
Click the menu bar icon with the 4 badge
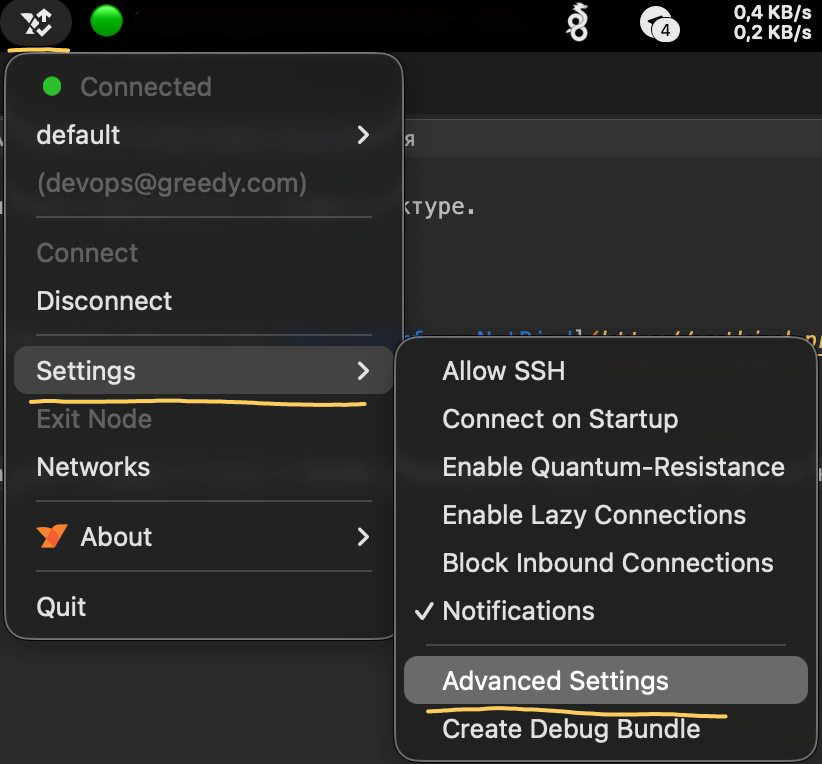tap(659, 23)
